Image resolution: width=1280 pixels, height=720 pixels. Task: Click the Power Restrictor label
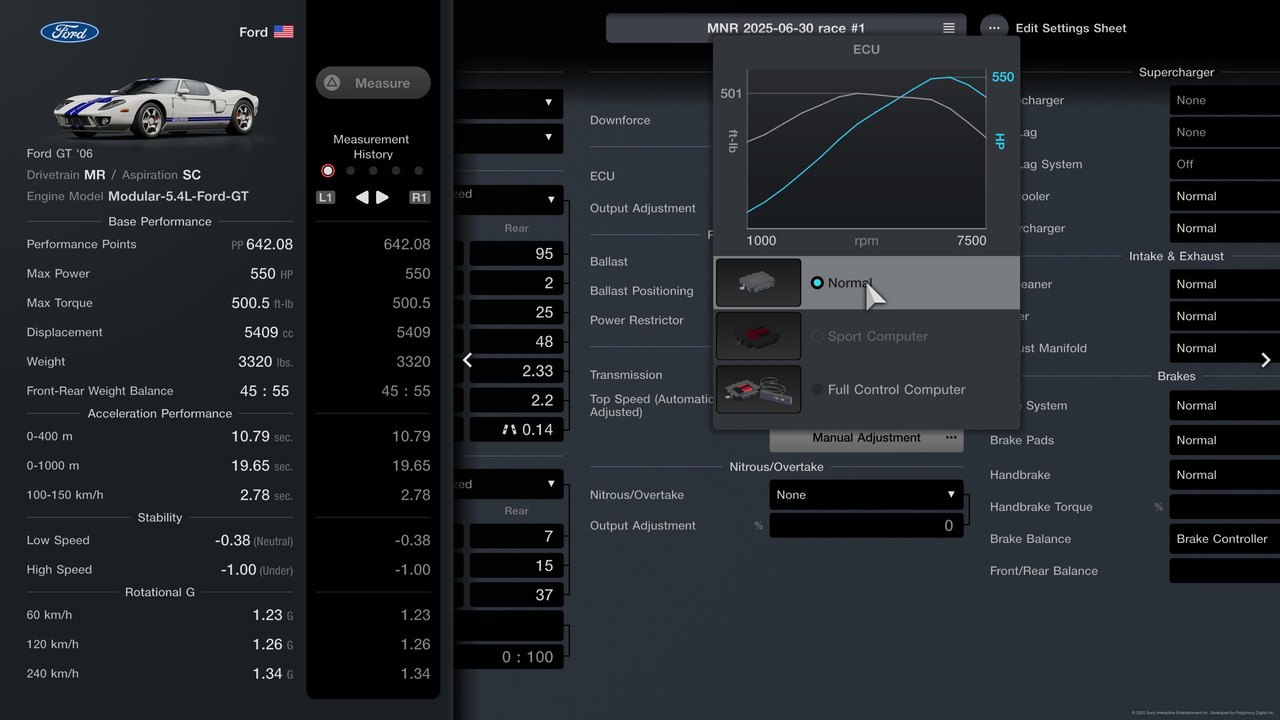637,320
